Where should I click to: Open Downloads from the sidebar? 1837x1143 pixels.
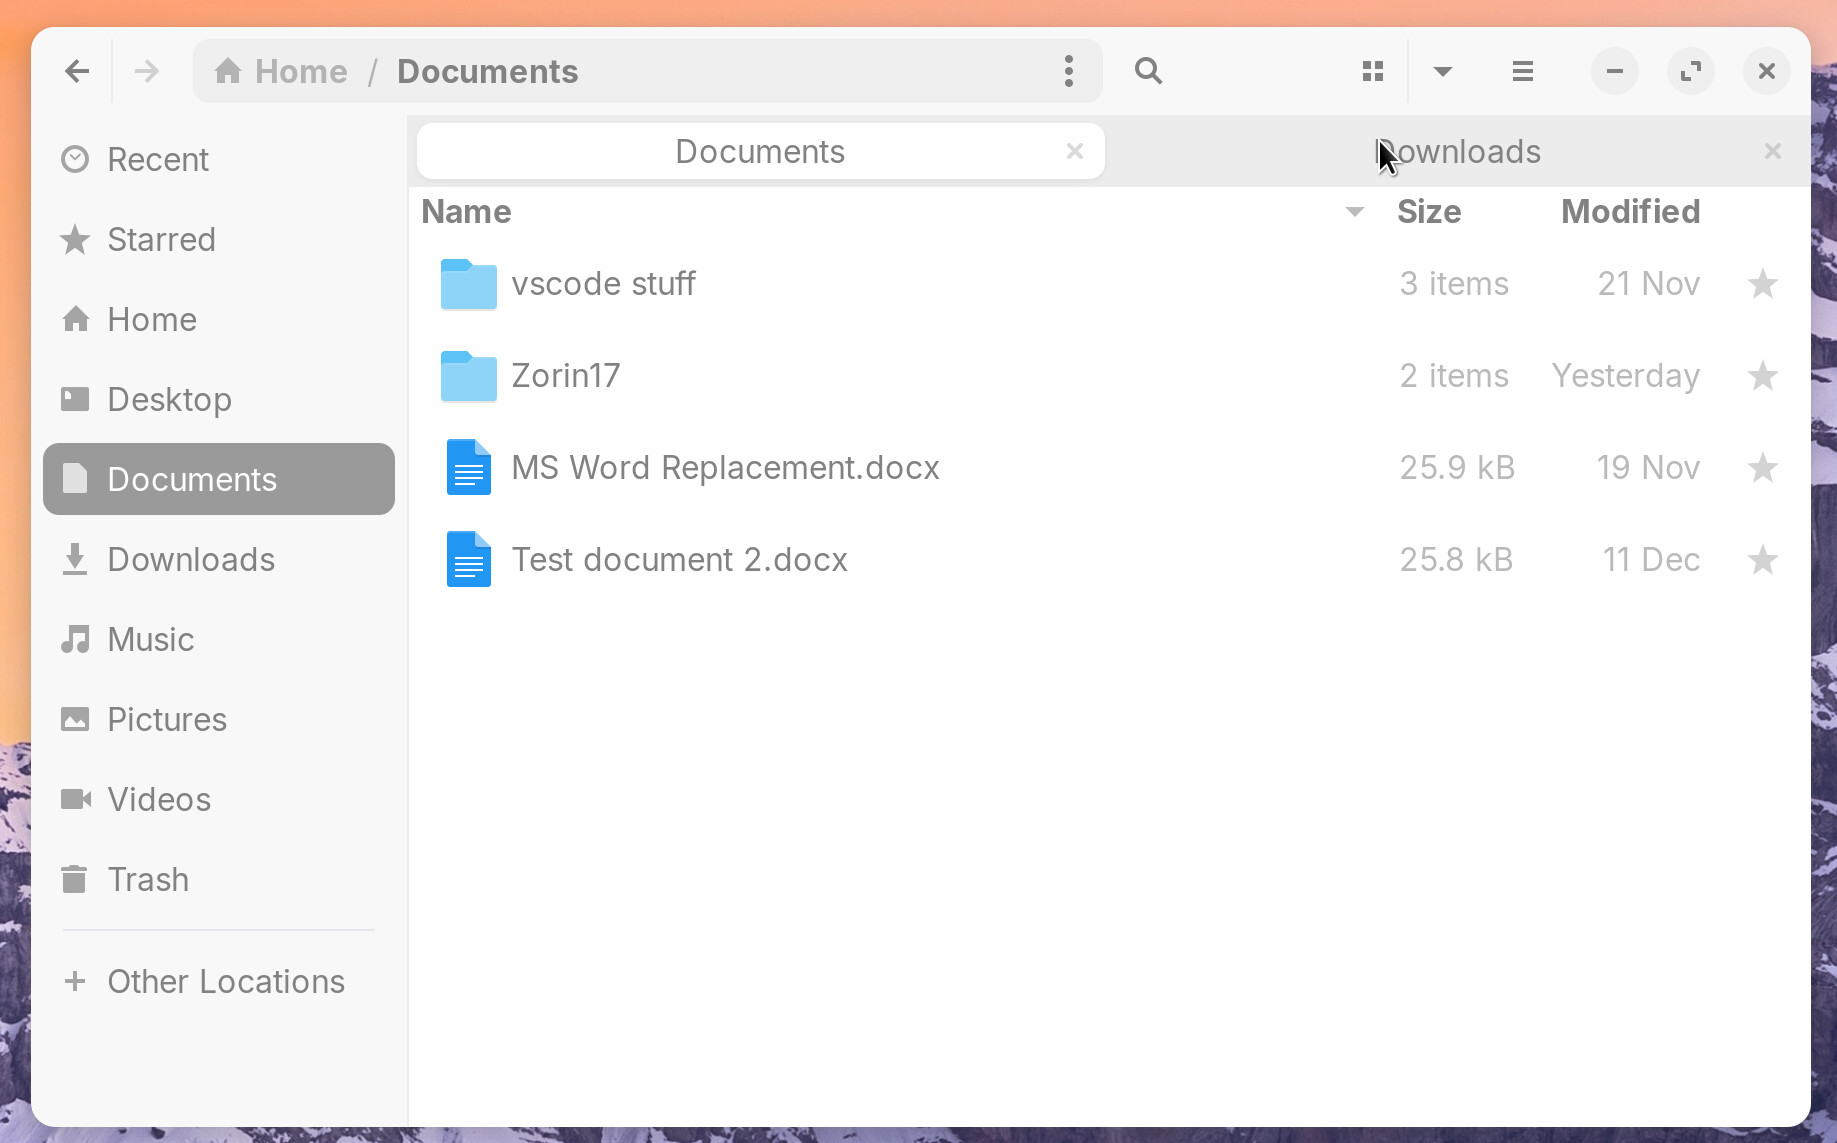point(190,559)
